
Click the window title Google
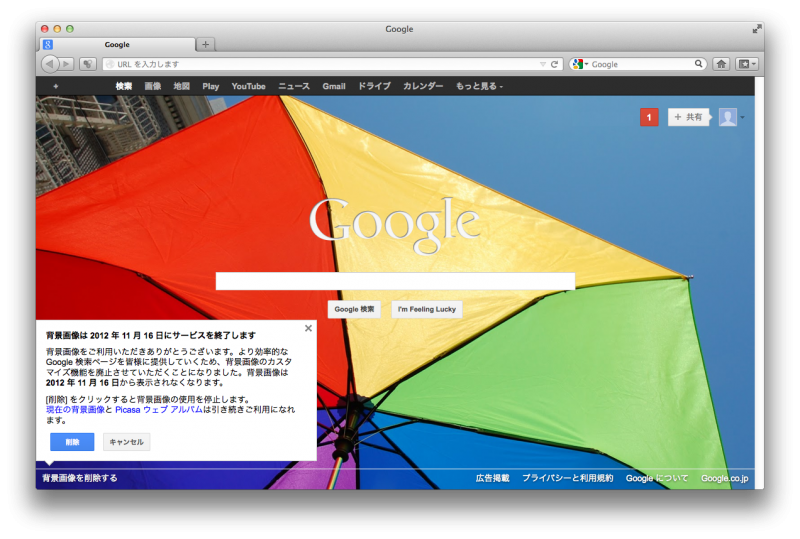(399, 29)
